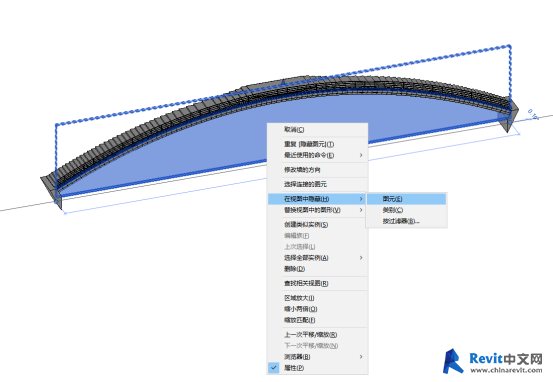Click 上一次平移/缩放(R) entry
Screen dimensions: 553x382
[x=317, y=334]
